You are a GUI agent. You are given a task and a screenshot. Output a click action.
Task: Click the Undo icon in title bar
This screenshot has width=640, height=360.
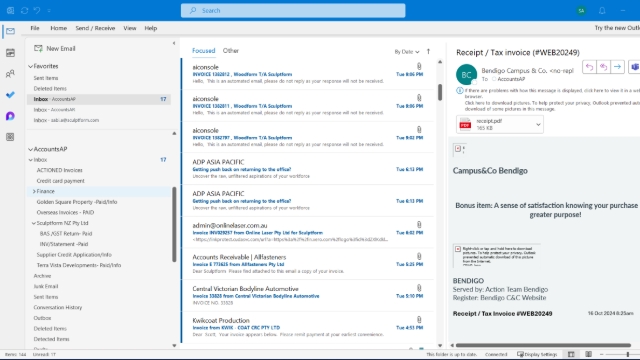37,11
